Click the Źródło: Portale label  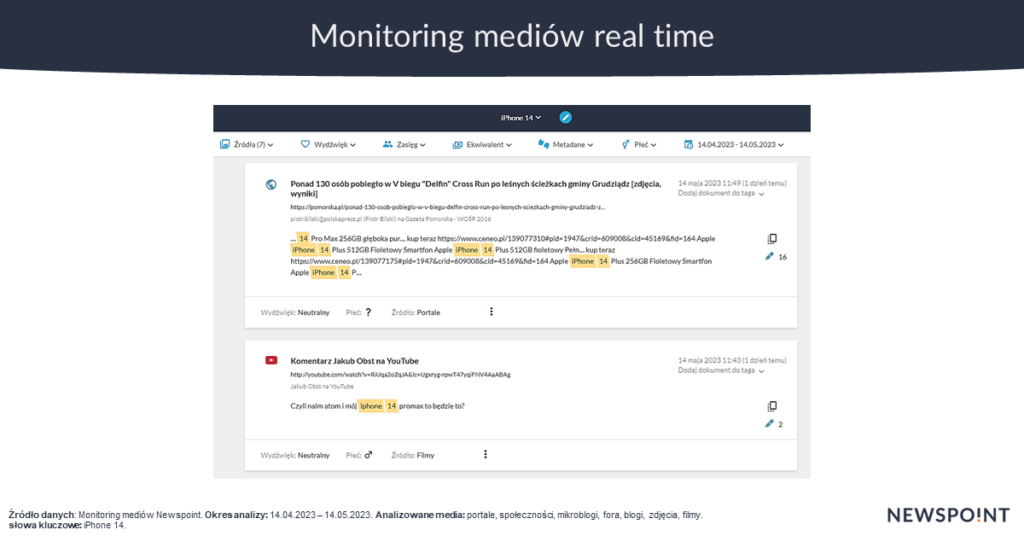click(416, 313)
